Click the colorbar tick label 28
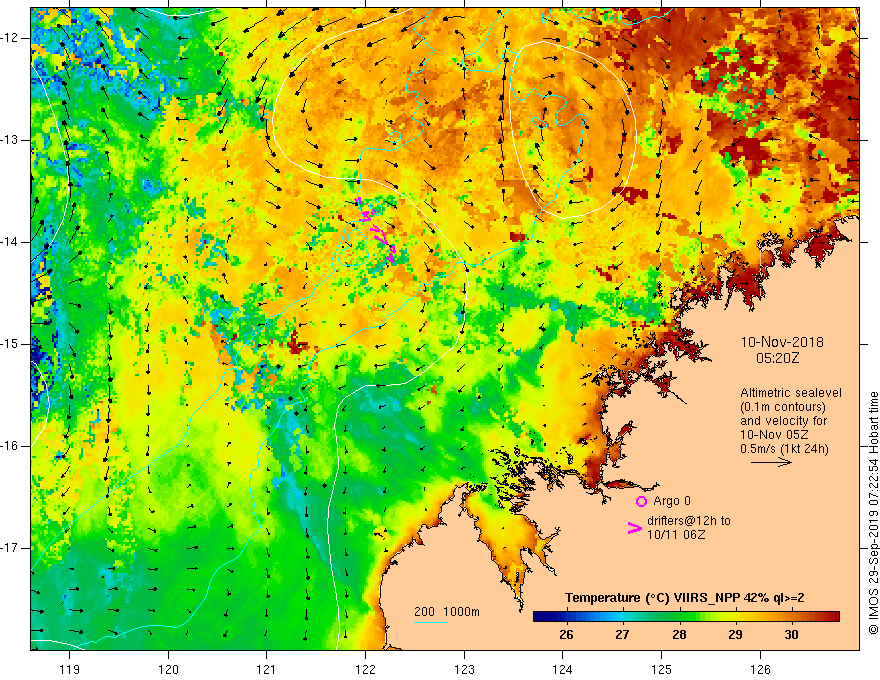 [679, 635]
